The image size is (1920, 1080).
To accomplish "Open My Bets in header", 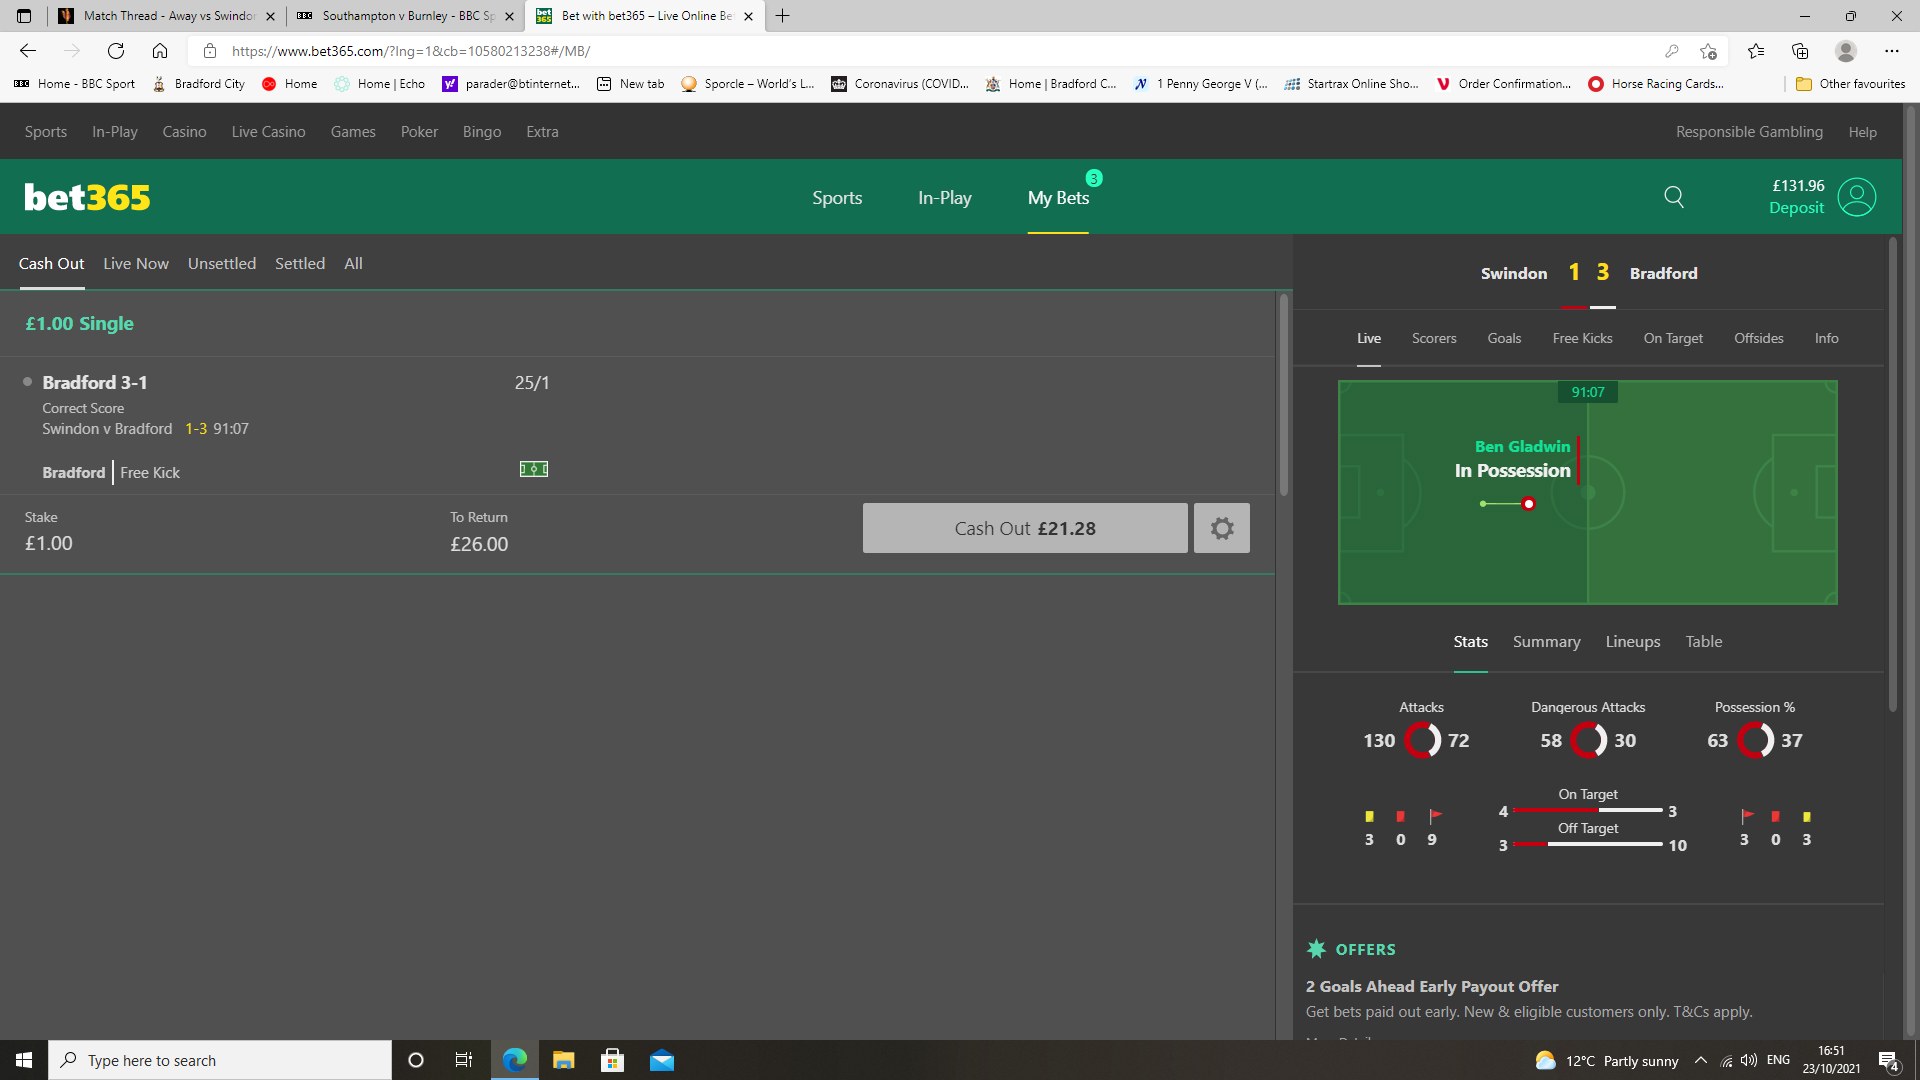I will click(1058, 197).
